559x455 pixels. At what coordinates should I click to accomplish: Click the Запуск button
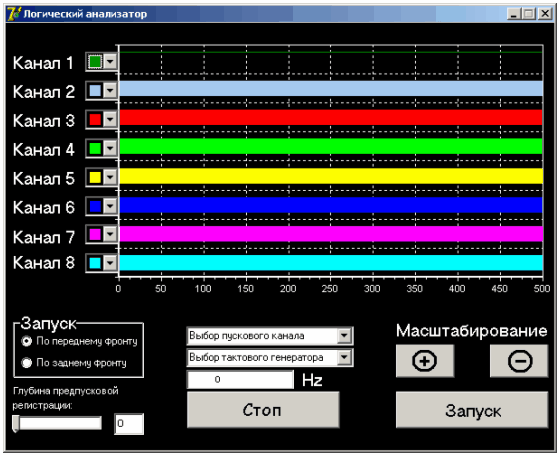click(x=472, y=410)
